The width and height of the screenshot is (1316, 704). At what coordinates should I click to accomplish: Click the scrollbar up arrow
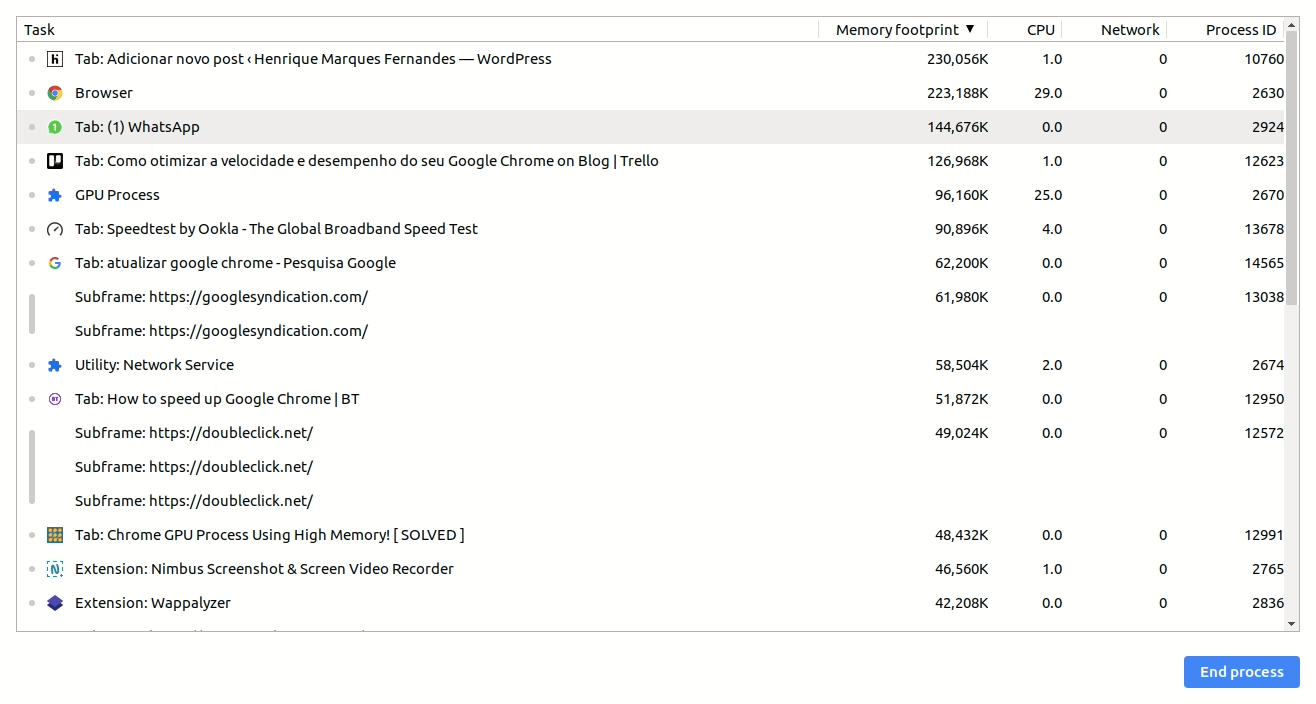tap(1291, 24)
